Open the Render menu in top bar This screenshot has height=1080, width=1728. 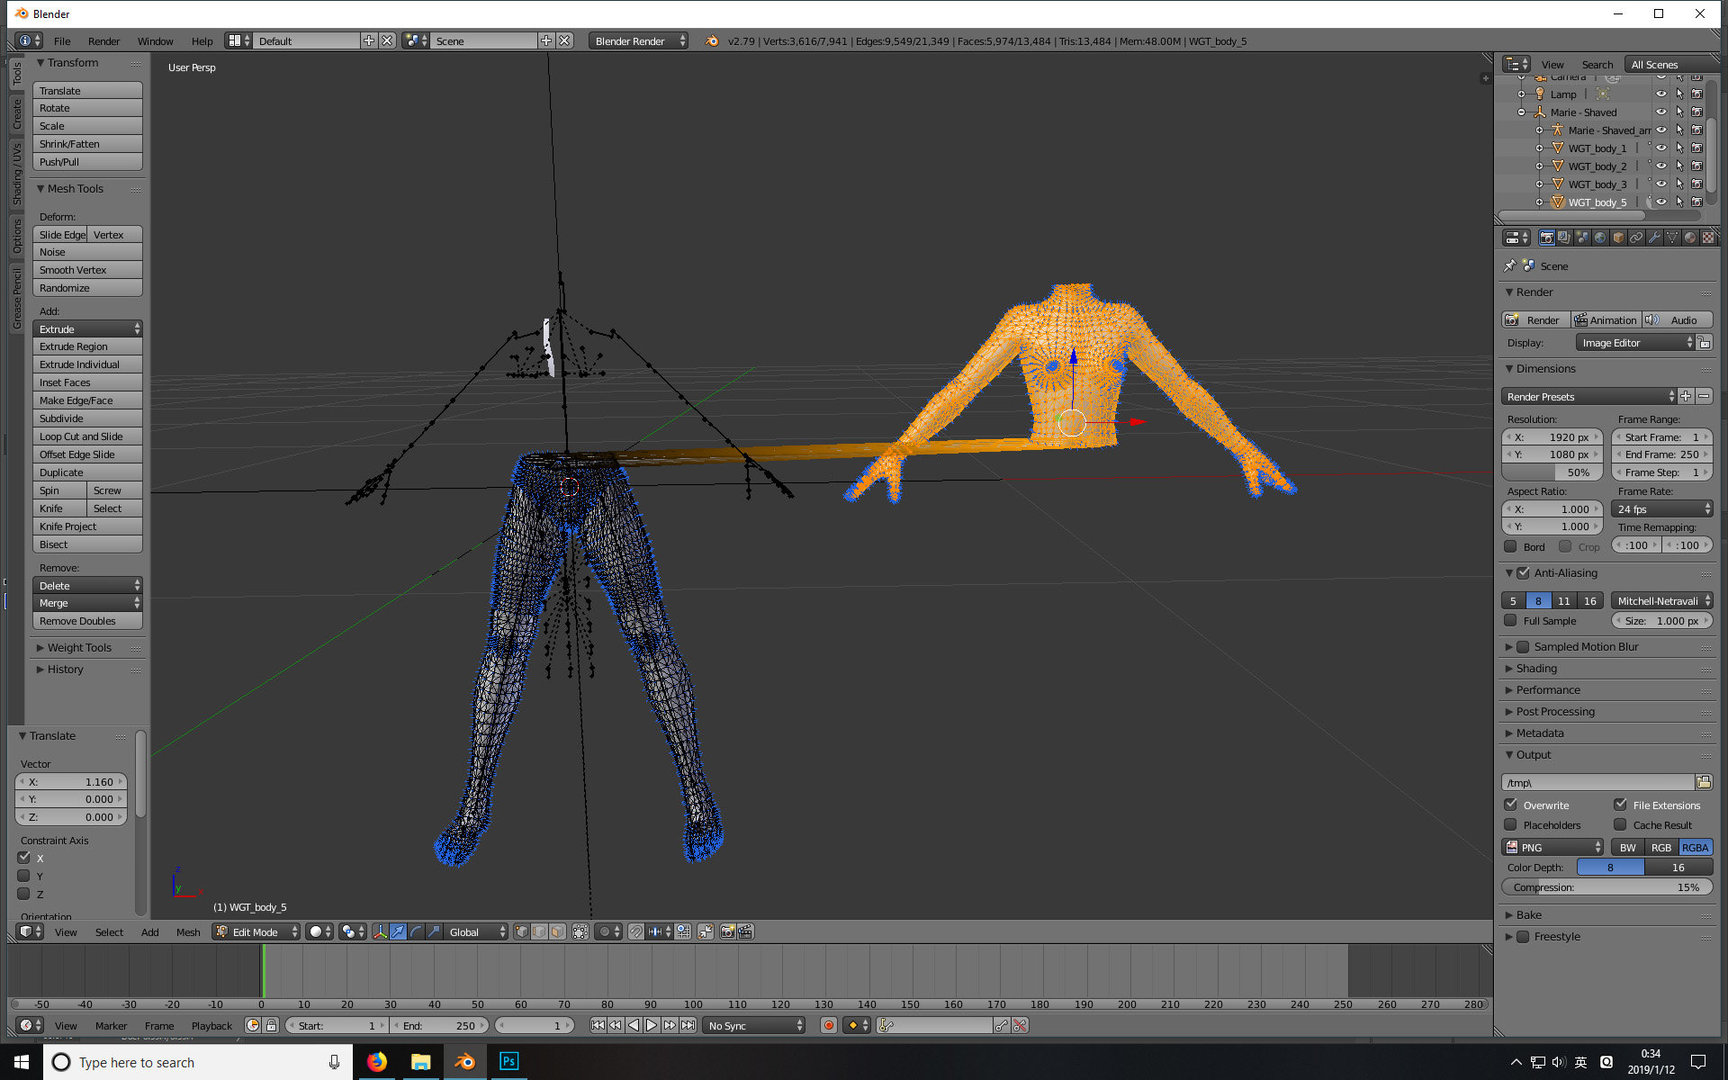pos(104,41)
